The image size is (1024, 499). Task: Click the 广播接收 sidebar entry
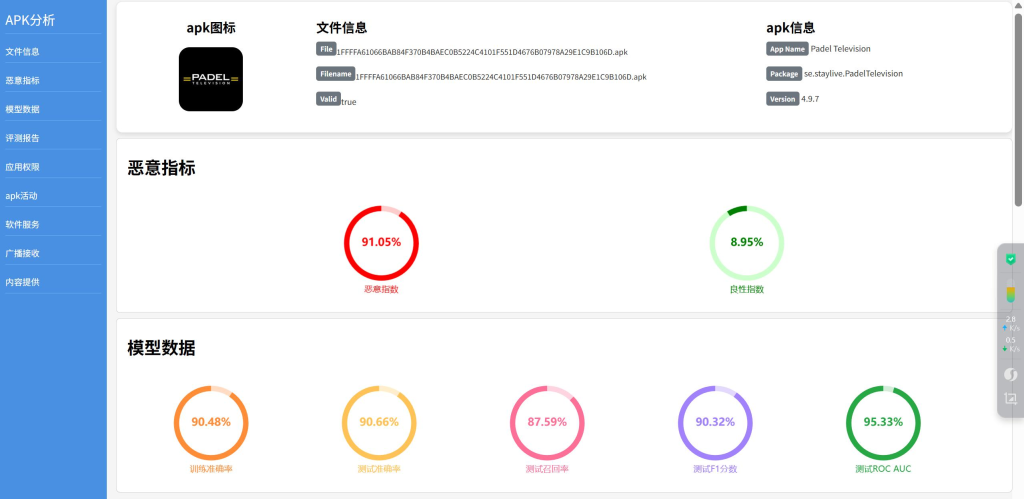click(x=23, y=253)
